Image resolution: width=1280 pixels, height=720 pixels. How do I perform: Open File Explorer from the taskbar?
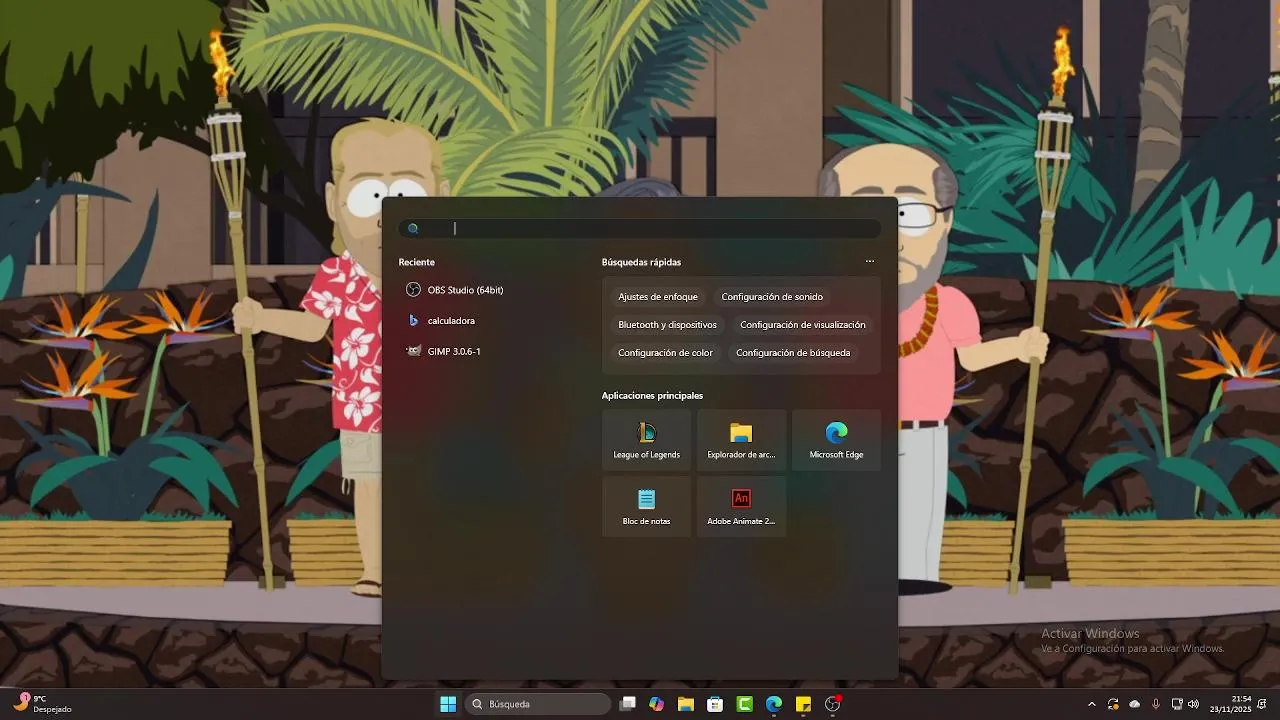686,704
